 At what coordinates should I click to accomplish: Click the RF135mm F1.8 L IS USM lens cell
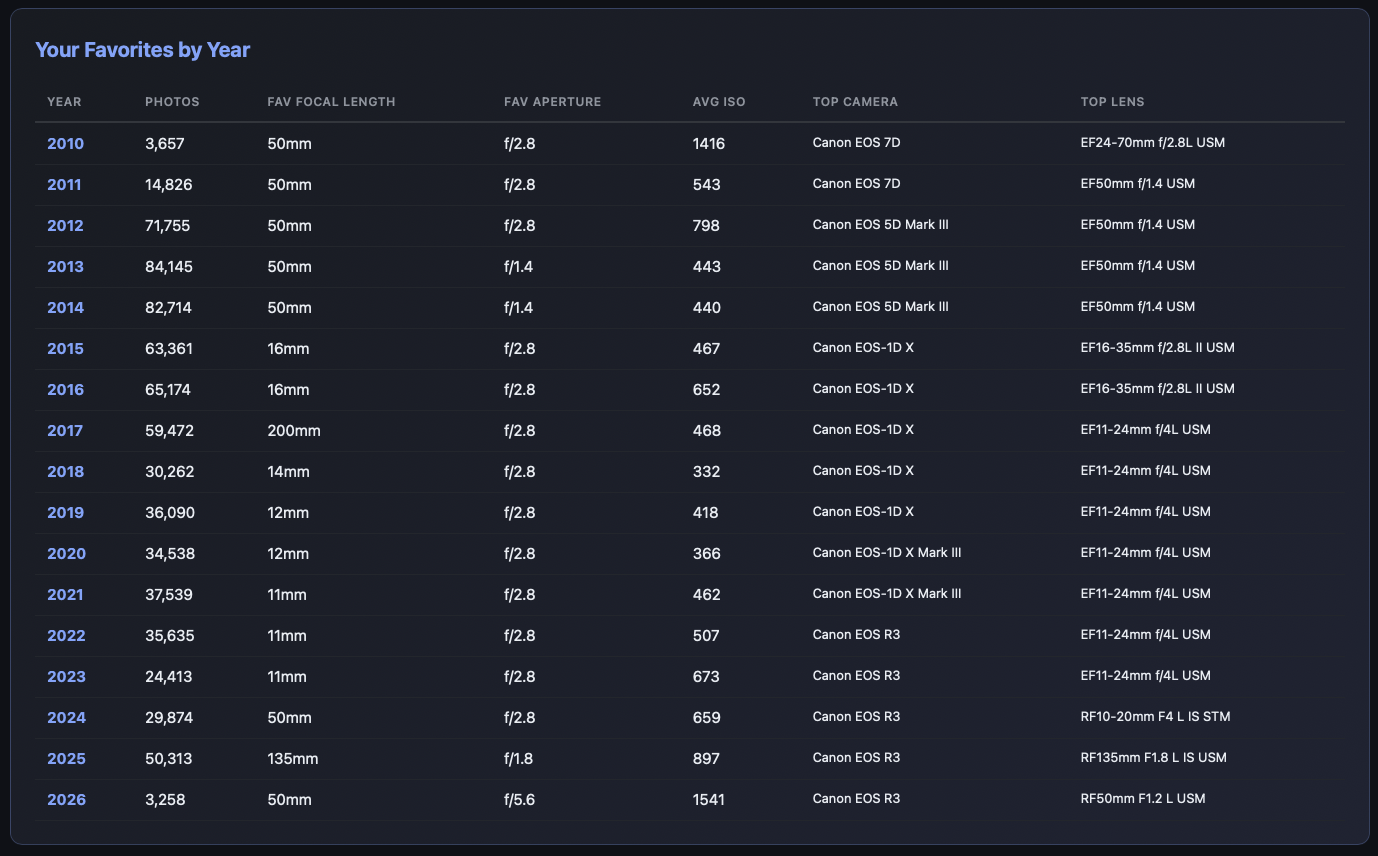tap(1153, 758)
